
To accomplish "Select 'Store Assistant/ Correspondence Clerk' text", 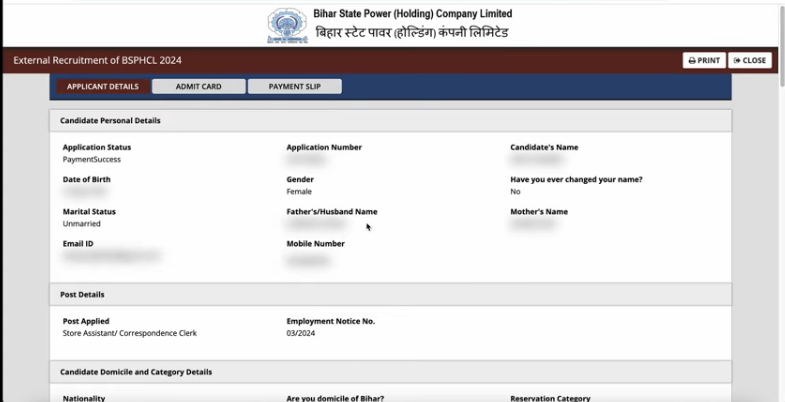I will 130,333.
